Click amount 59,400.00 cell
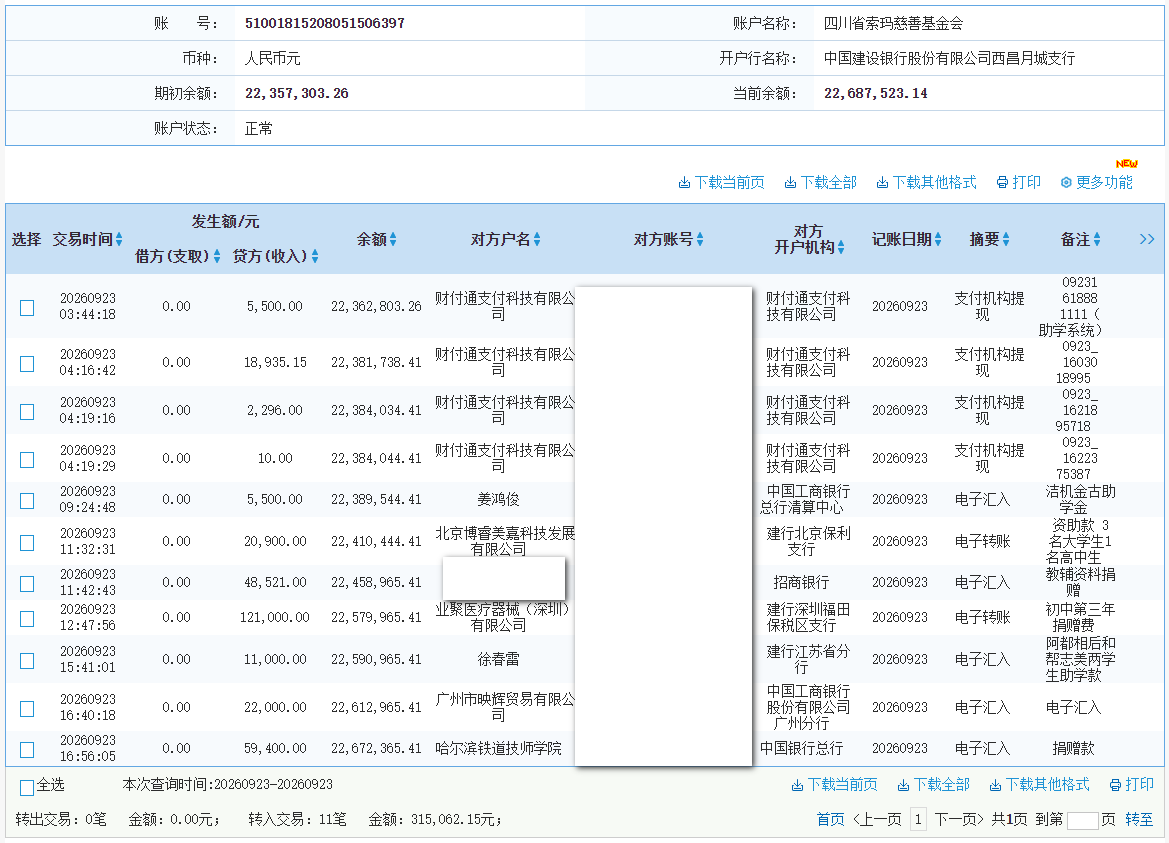 pyautogui.click(x=275, y=748)
